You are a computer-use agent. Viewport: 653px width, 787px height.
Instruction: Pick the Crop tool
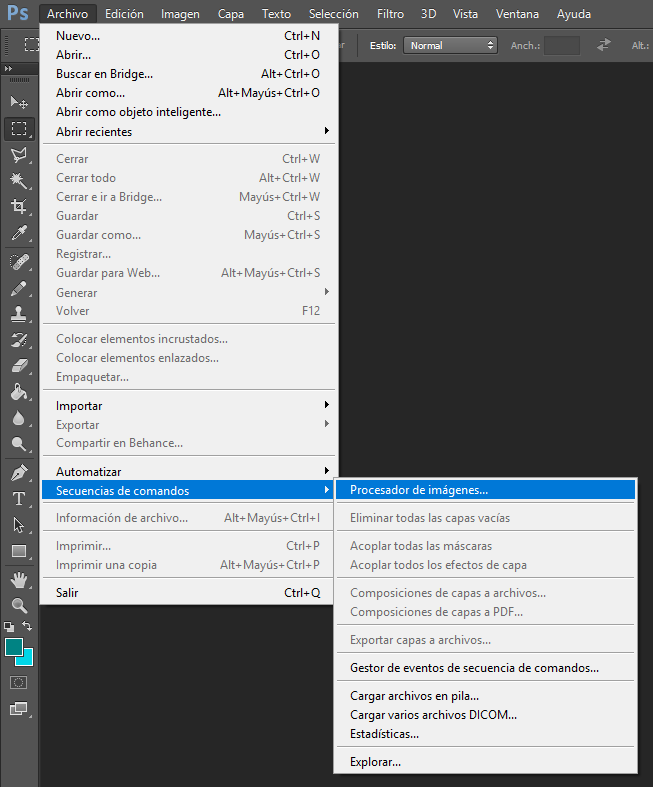pyautogui.click(x=19, y=206)
